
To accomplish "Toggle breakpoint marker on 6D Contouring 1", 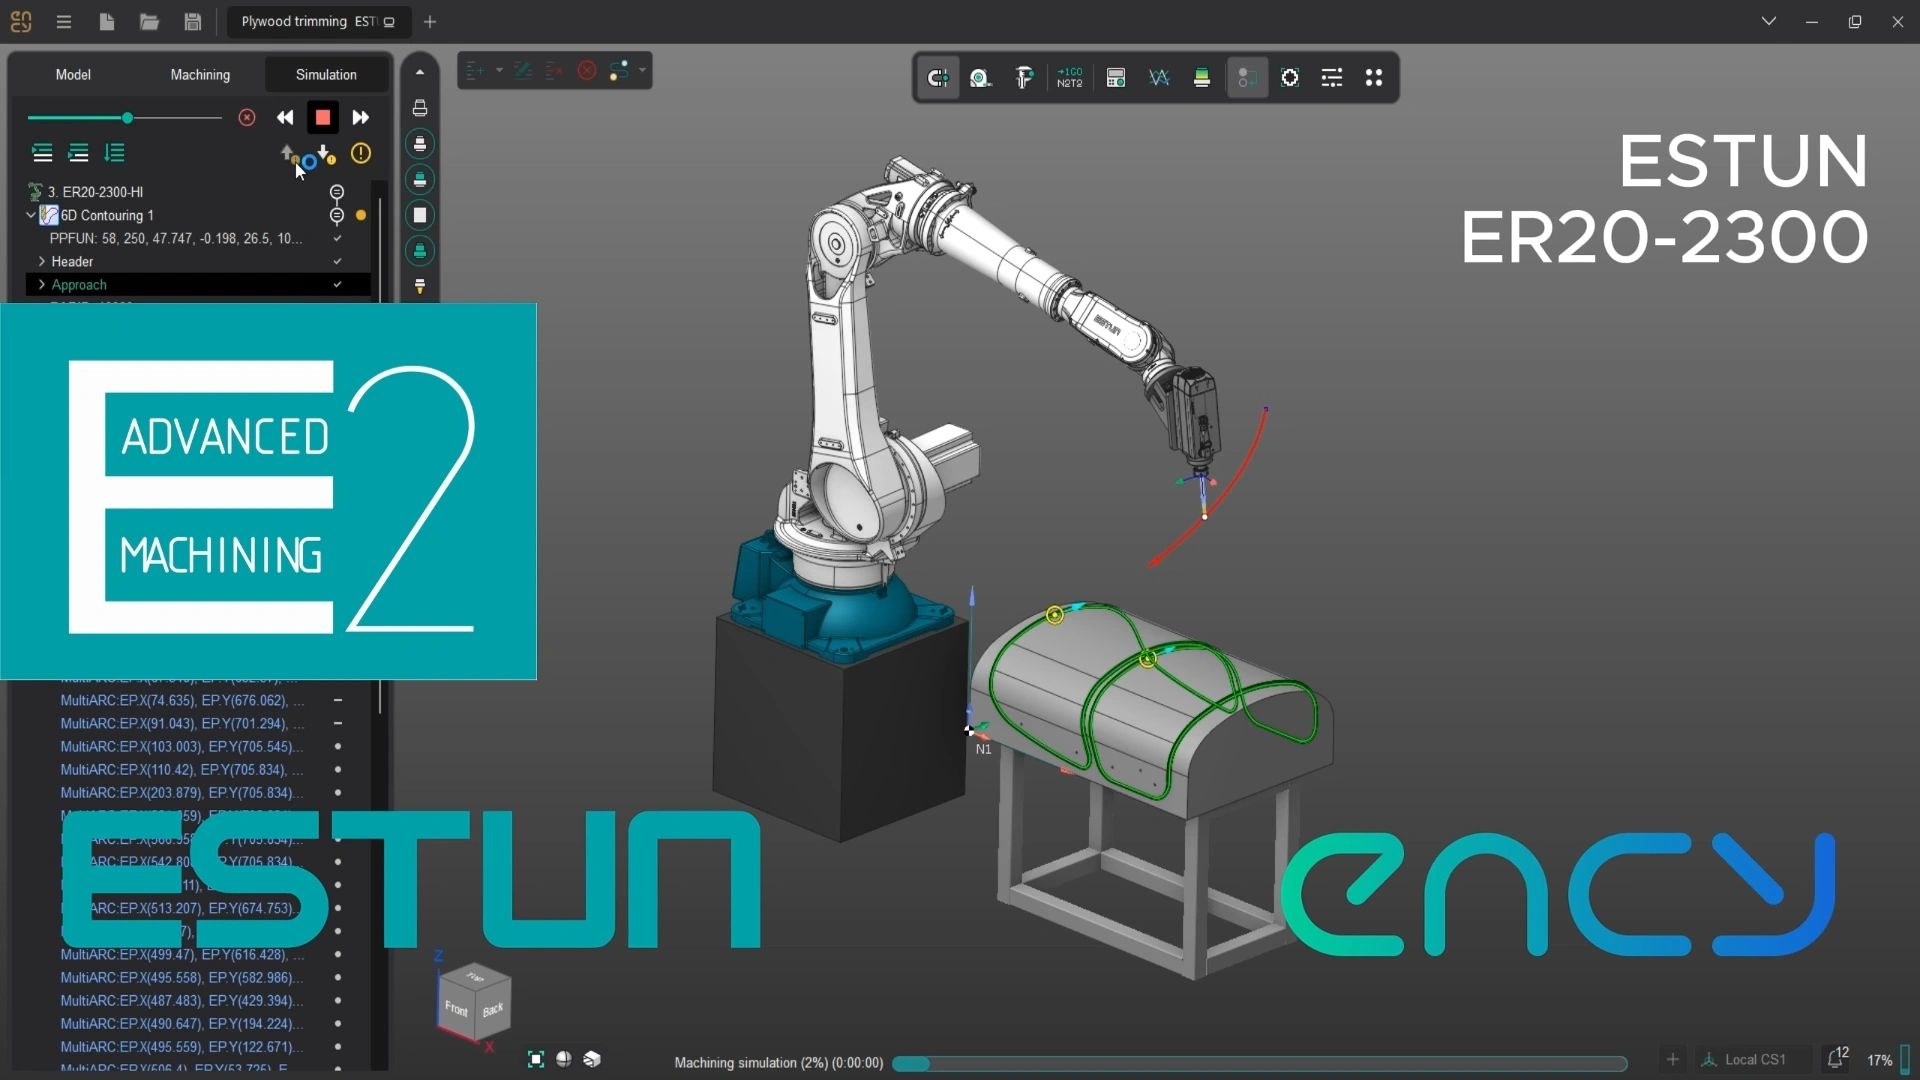I will 337,215.
